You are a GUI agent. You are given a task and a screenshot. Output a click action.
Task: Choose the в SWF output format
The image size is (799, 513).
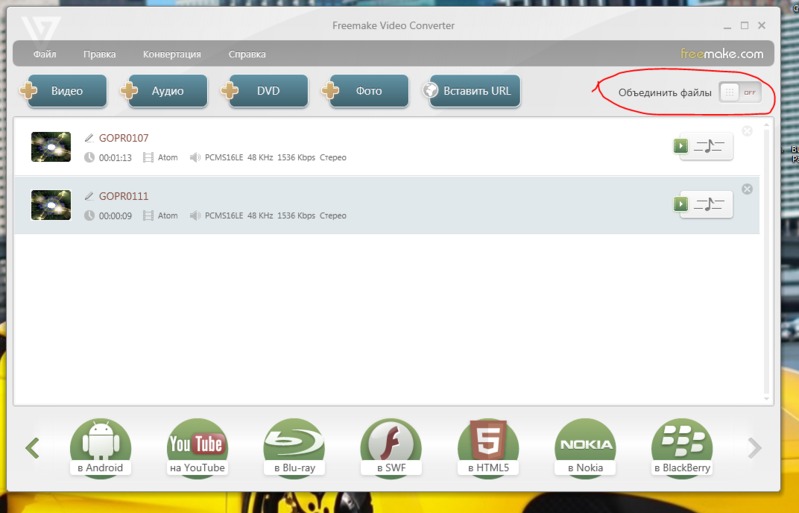coord(391,447)
